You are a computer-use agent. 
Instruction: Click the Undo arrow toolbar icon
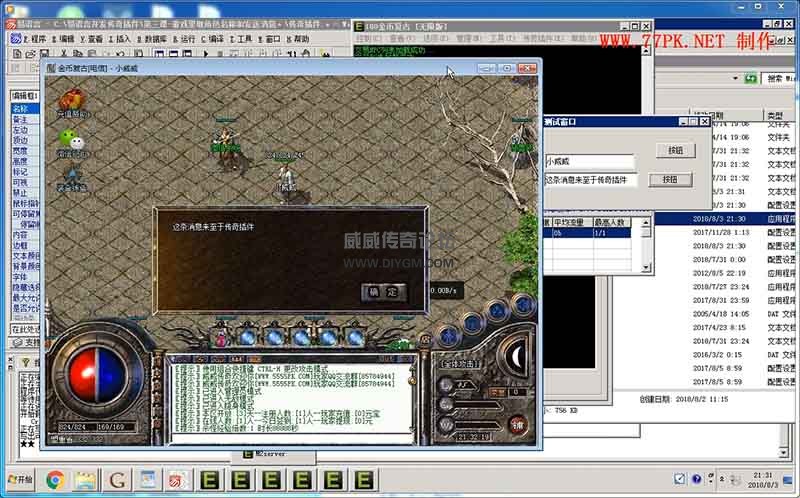[x=120, y=53]
